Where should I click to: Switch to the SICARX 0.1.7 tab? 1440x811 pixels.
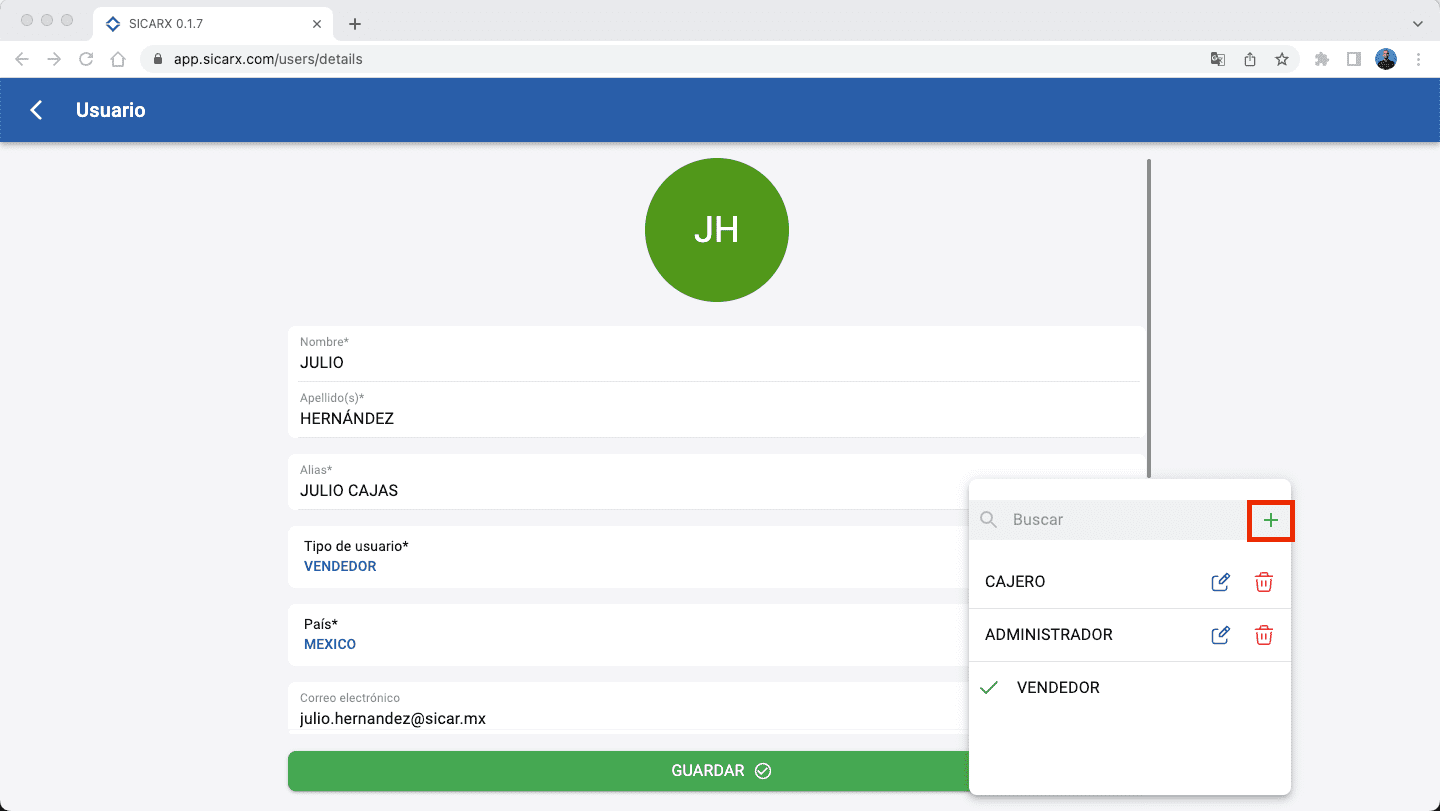tap(200, 23)
